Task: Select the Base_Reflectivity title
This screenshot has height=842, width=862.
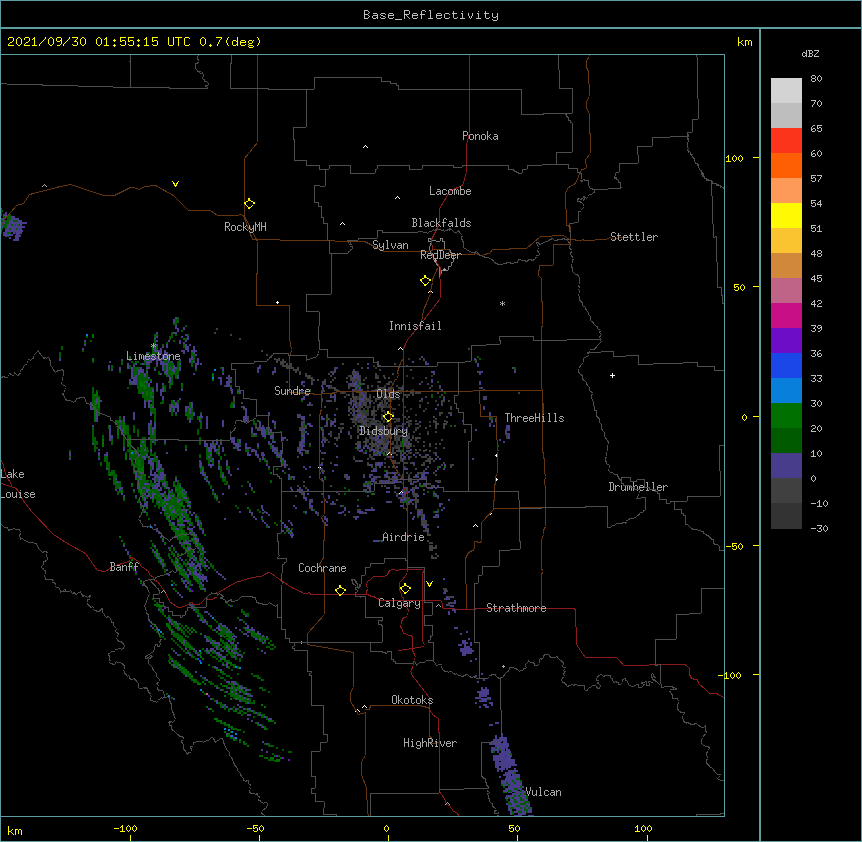Action: [x=431, y=15]
